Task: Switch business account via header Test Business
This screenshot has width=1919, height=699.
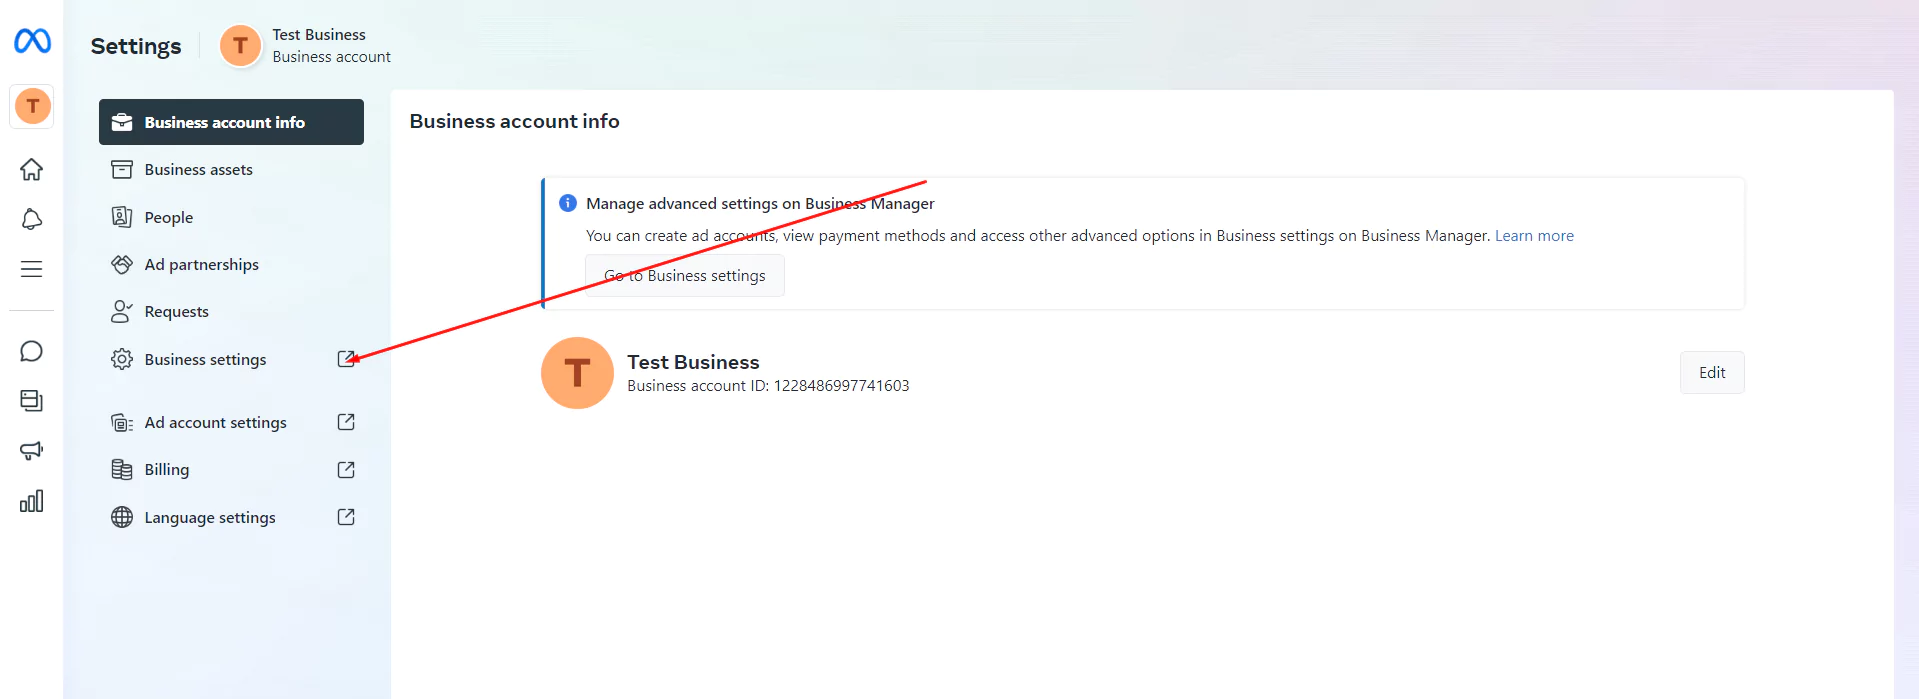Action: [306, 46]
